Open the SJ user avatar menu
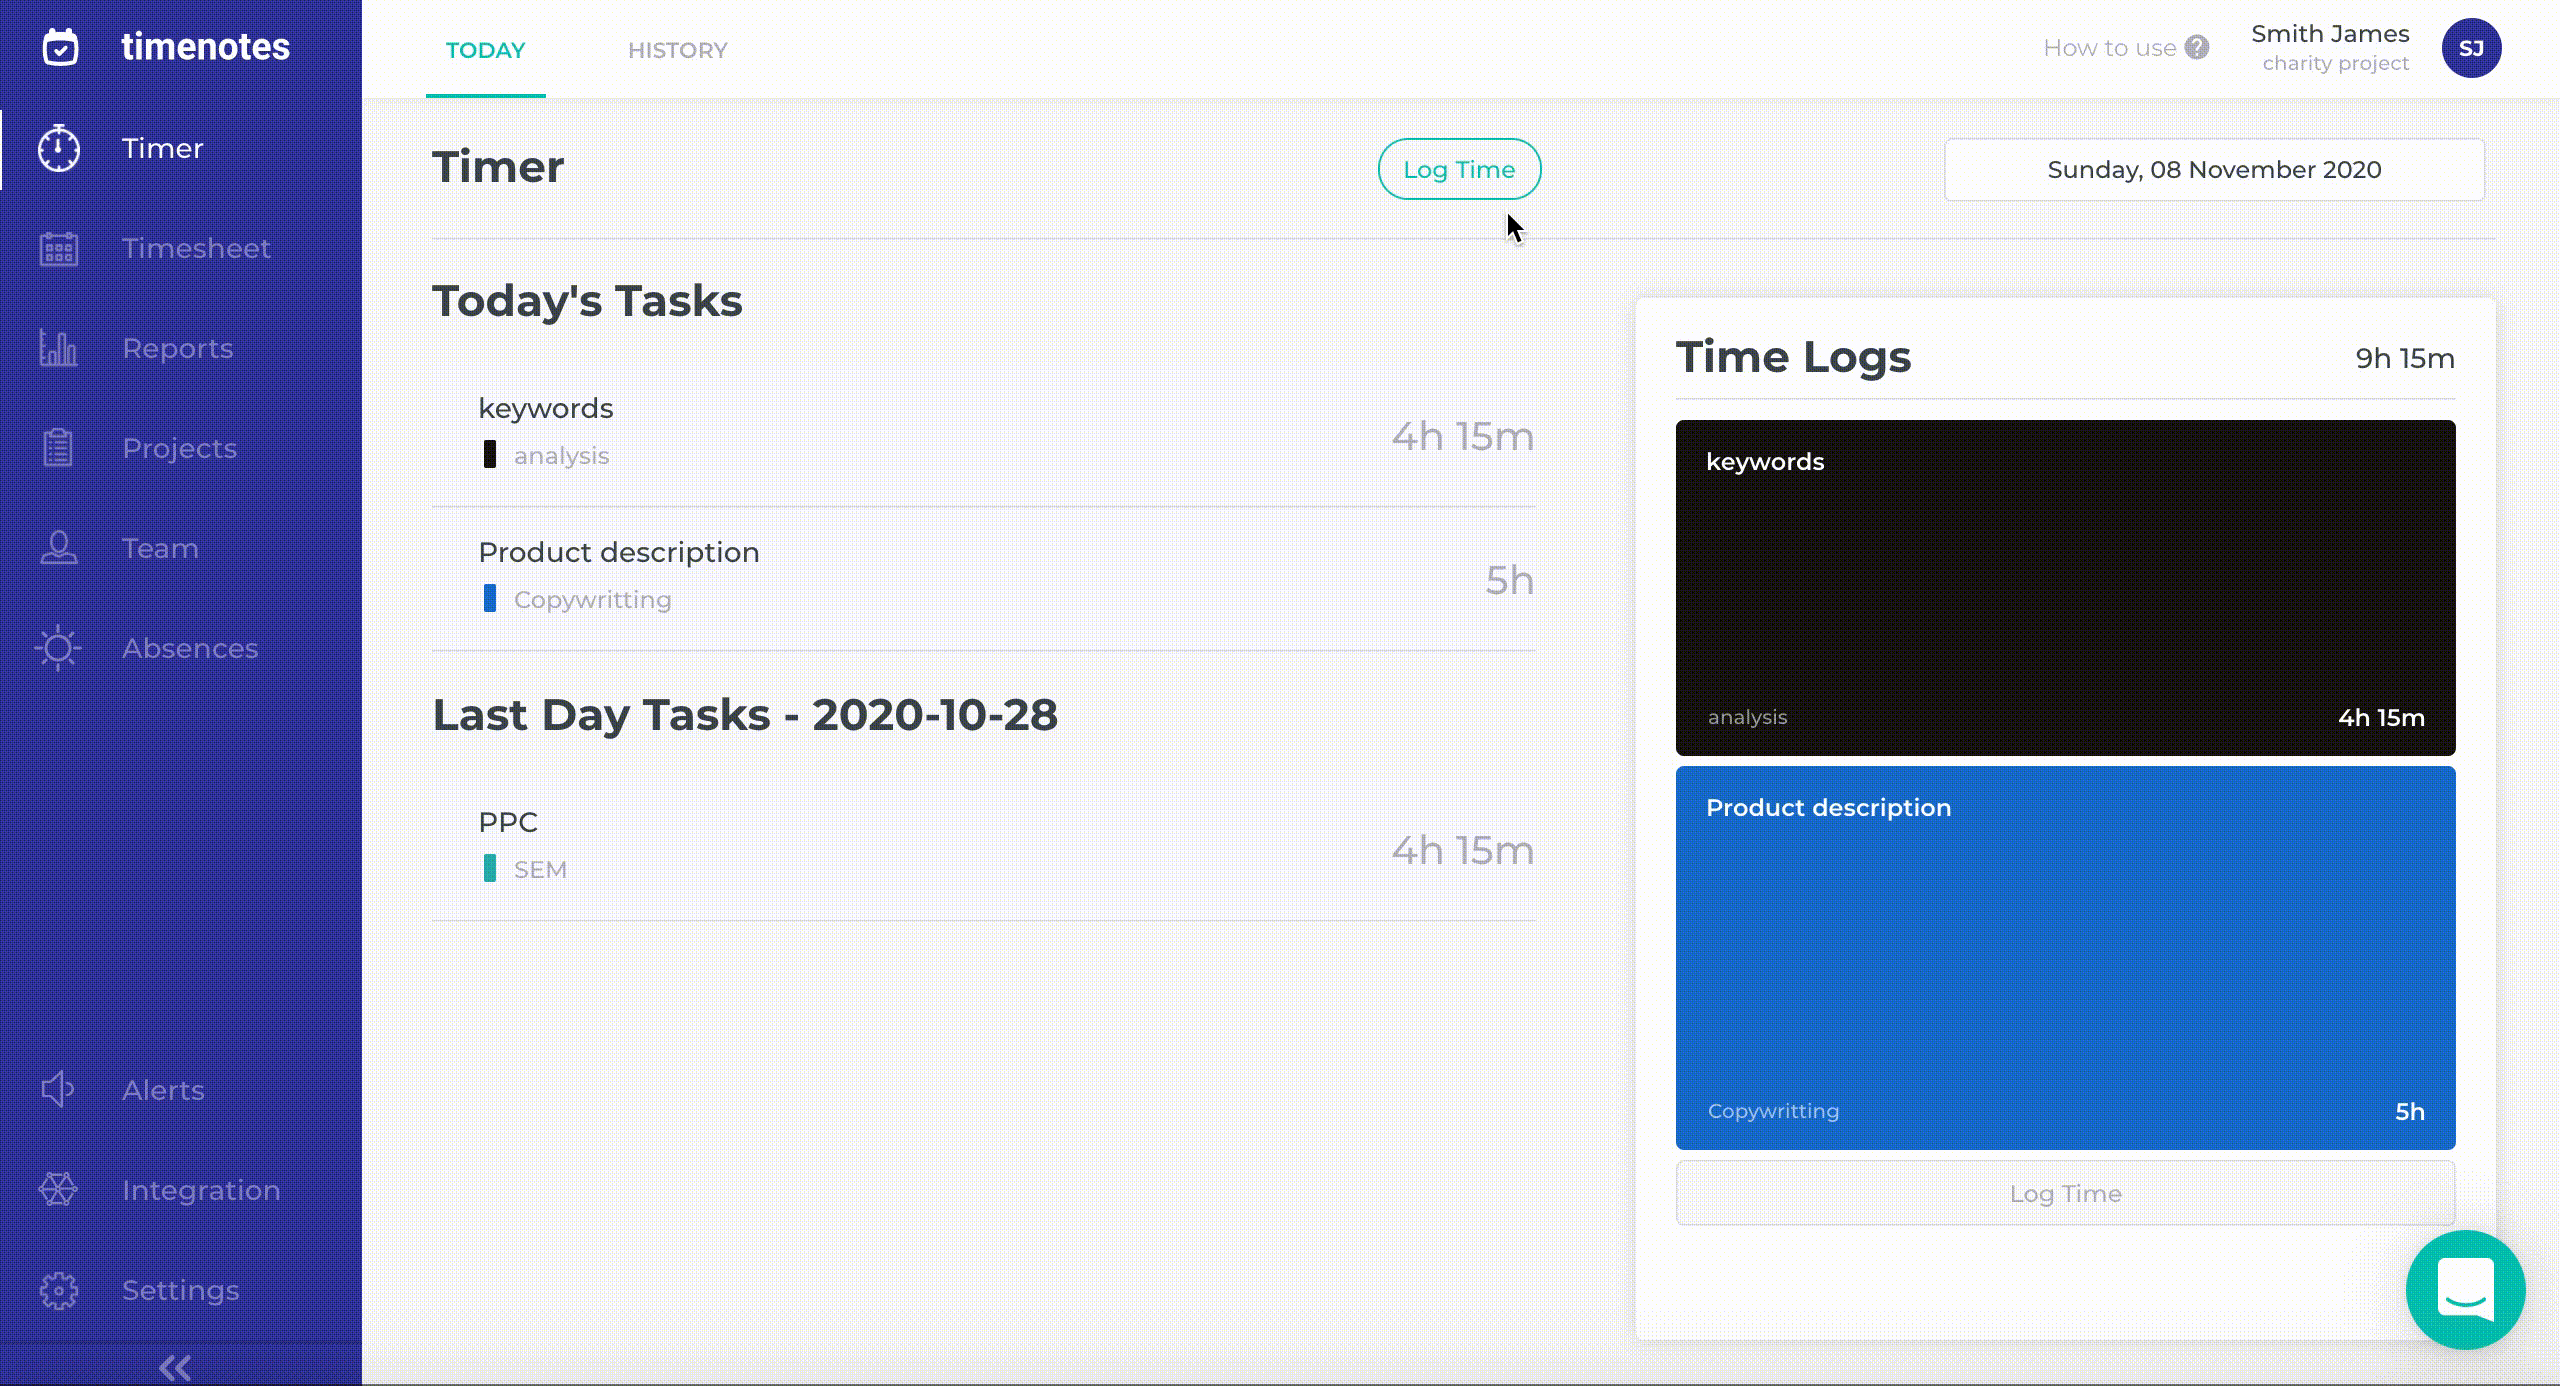Screen dimensions: 2560x1386 pyautogui.click(x=2471, y=48)
